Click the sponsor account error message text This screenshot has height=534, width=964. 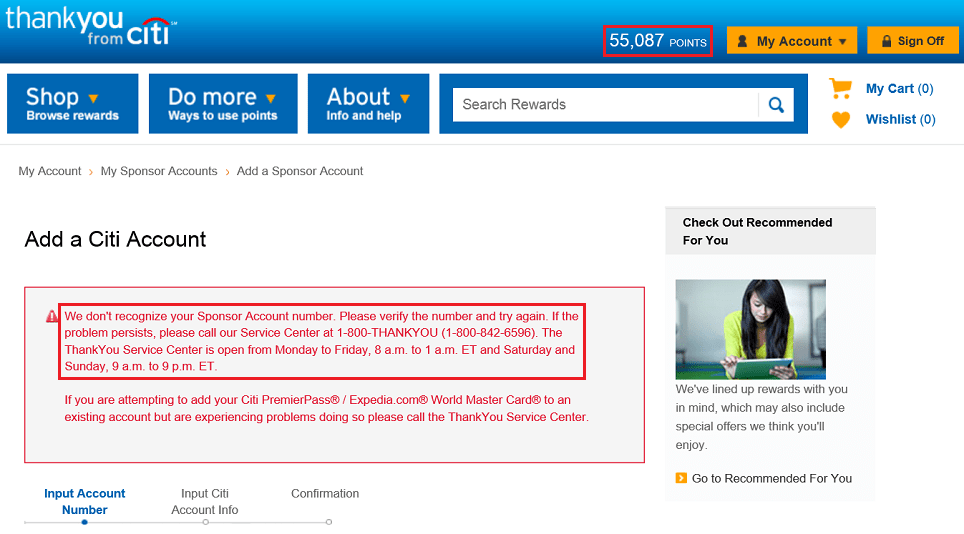[322, 341]
